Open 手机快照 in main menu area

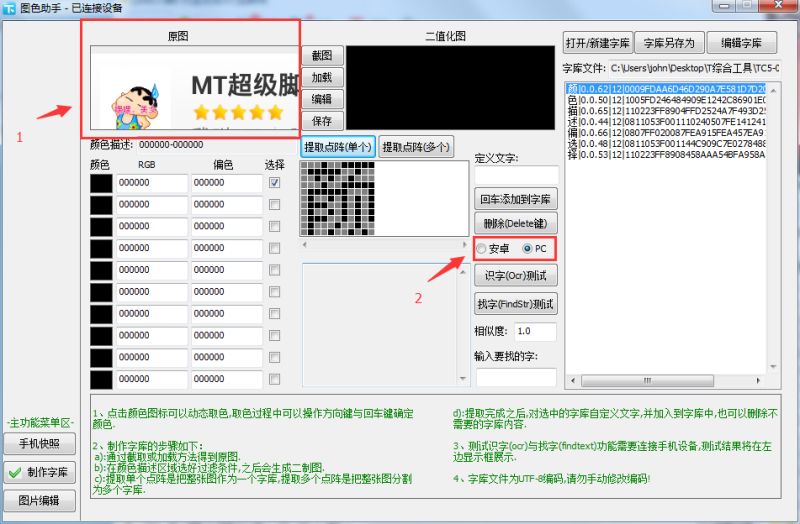pos(40,443)
